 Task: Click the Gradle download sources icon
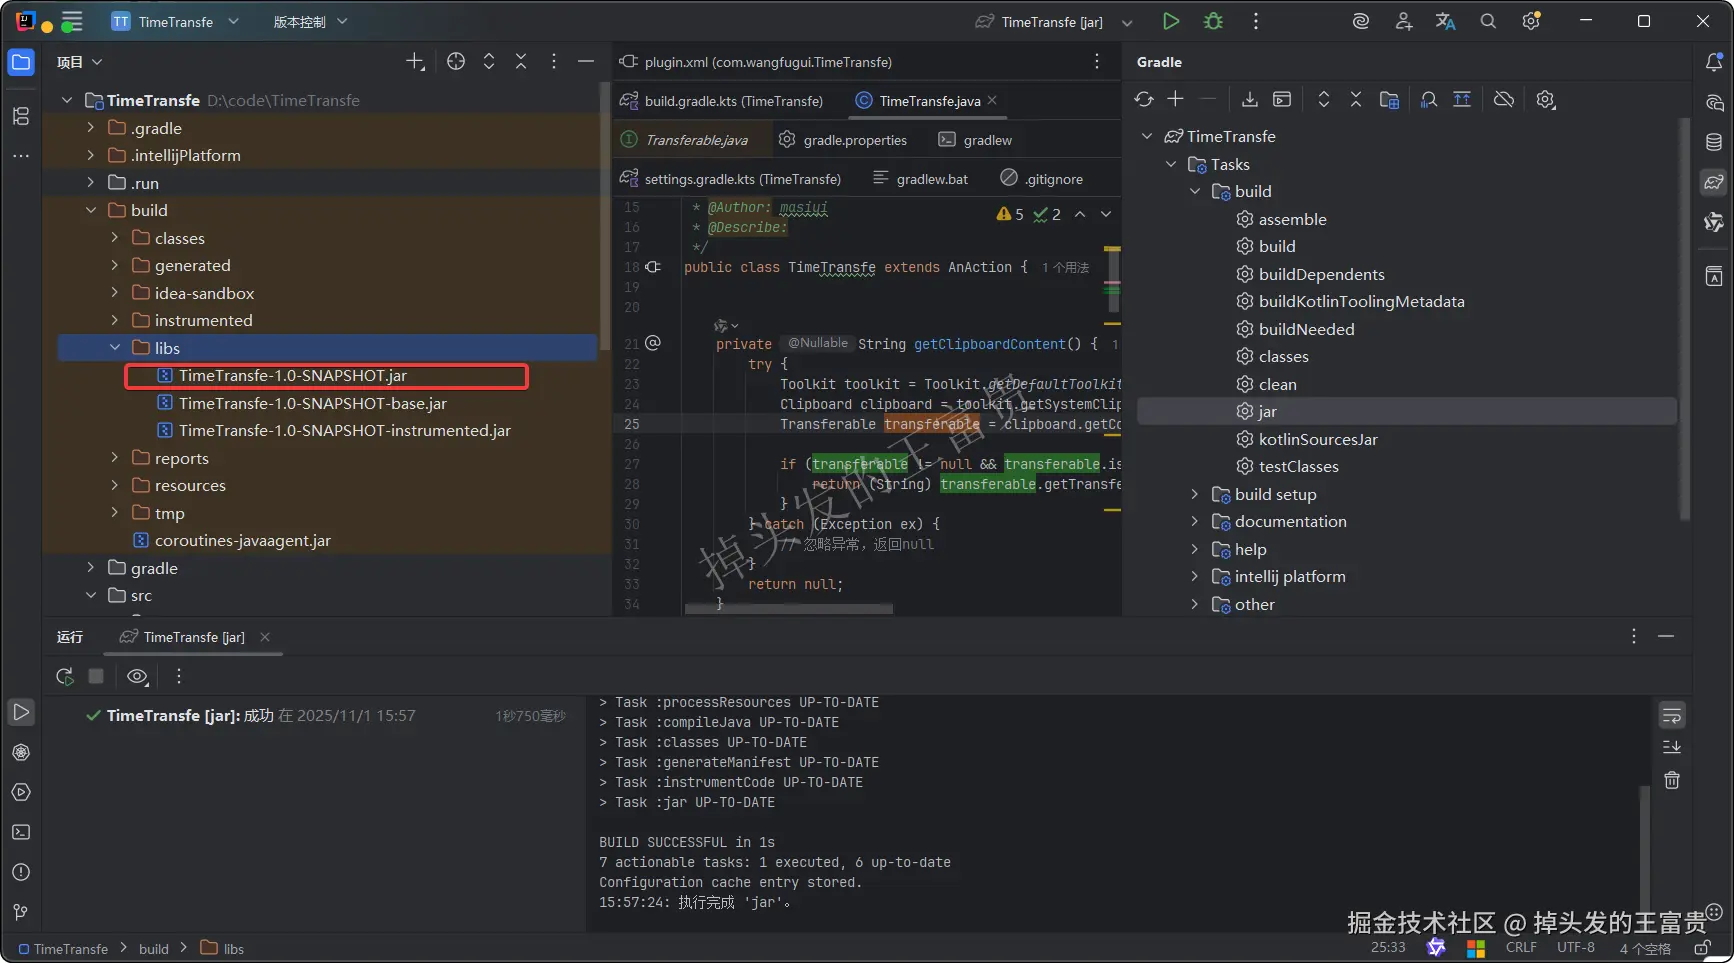[1249, 99]
